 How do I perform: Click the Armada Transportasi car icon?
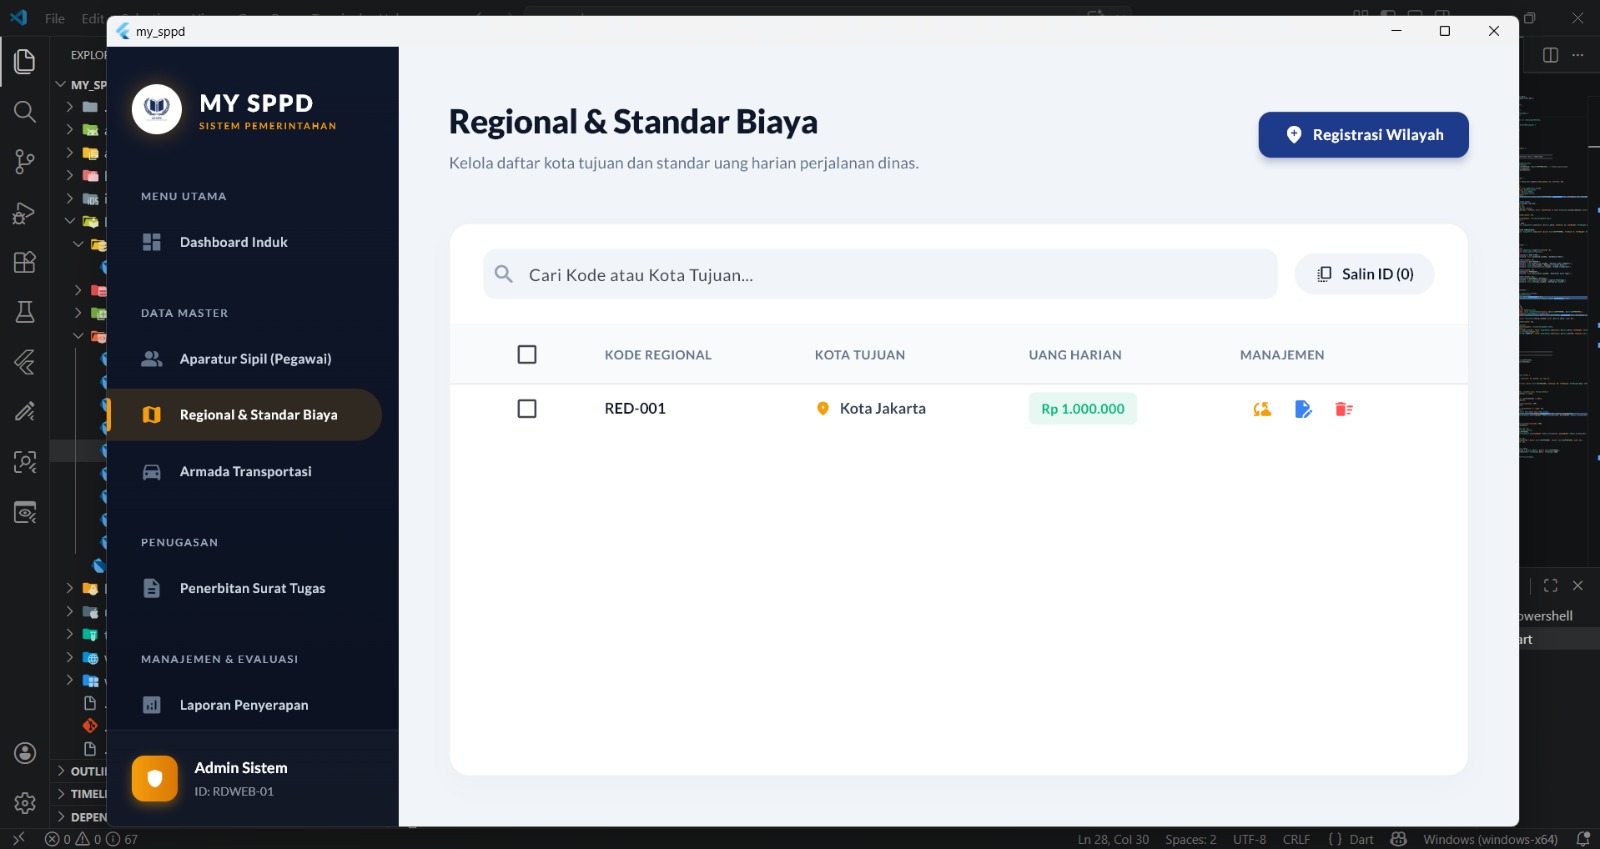(152, 472)
